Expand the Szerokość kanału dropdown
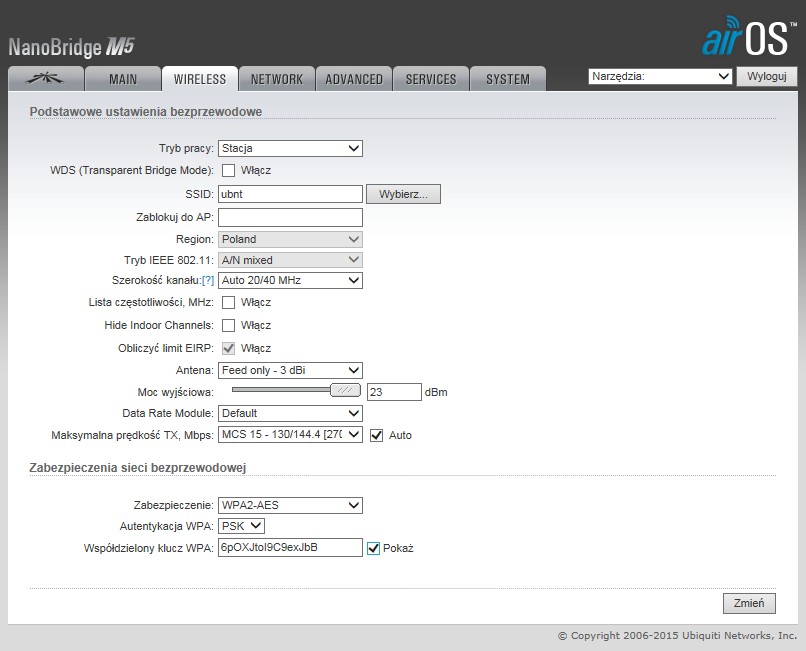806x651 pixels. pyautogui.click(x=290, y=280)
